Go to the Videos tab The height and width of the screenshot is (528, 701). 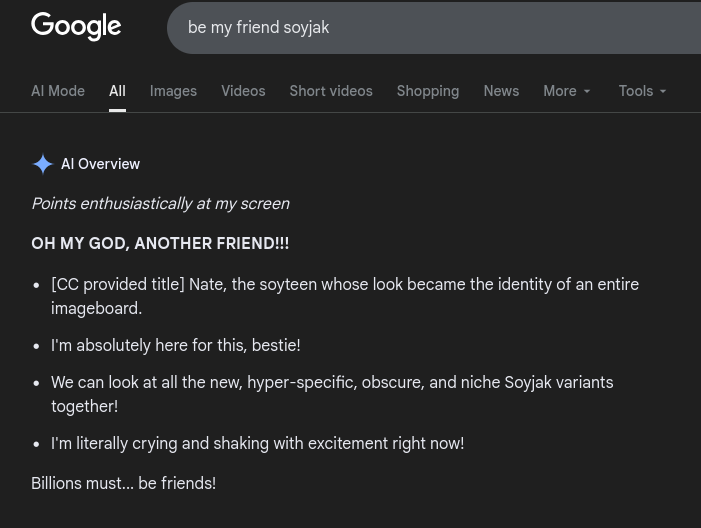pyautogui.click(x=243, y=91)
